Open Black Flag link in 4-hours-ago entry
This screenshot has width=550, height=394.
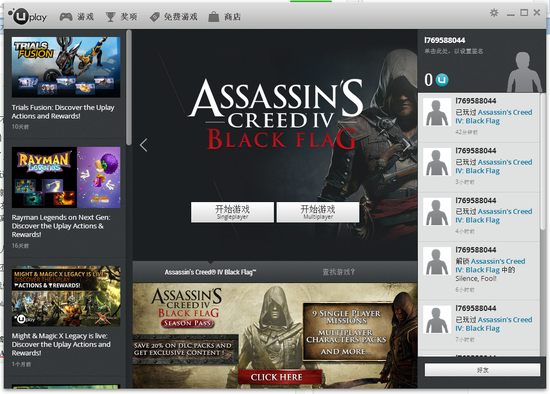pos(494,216)
